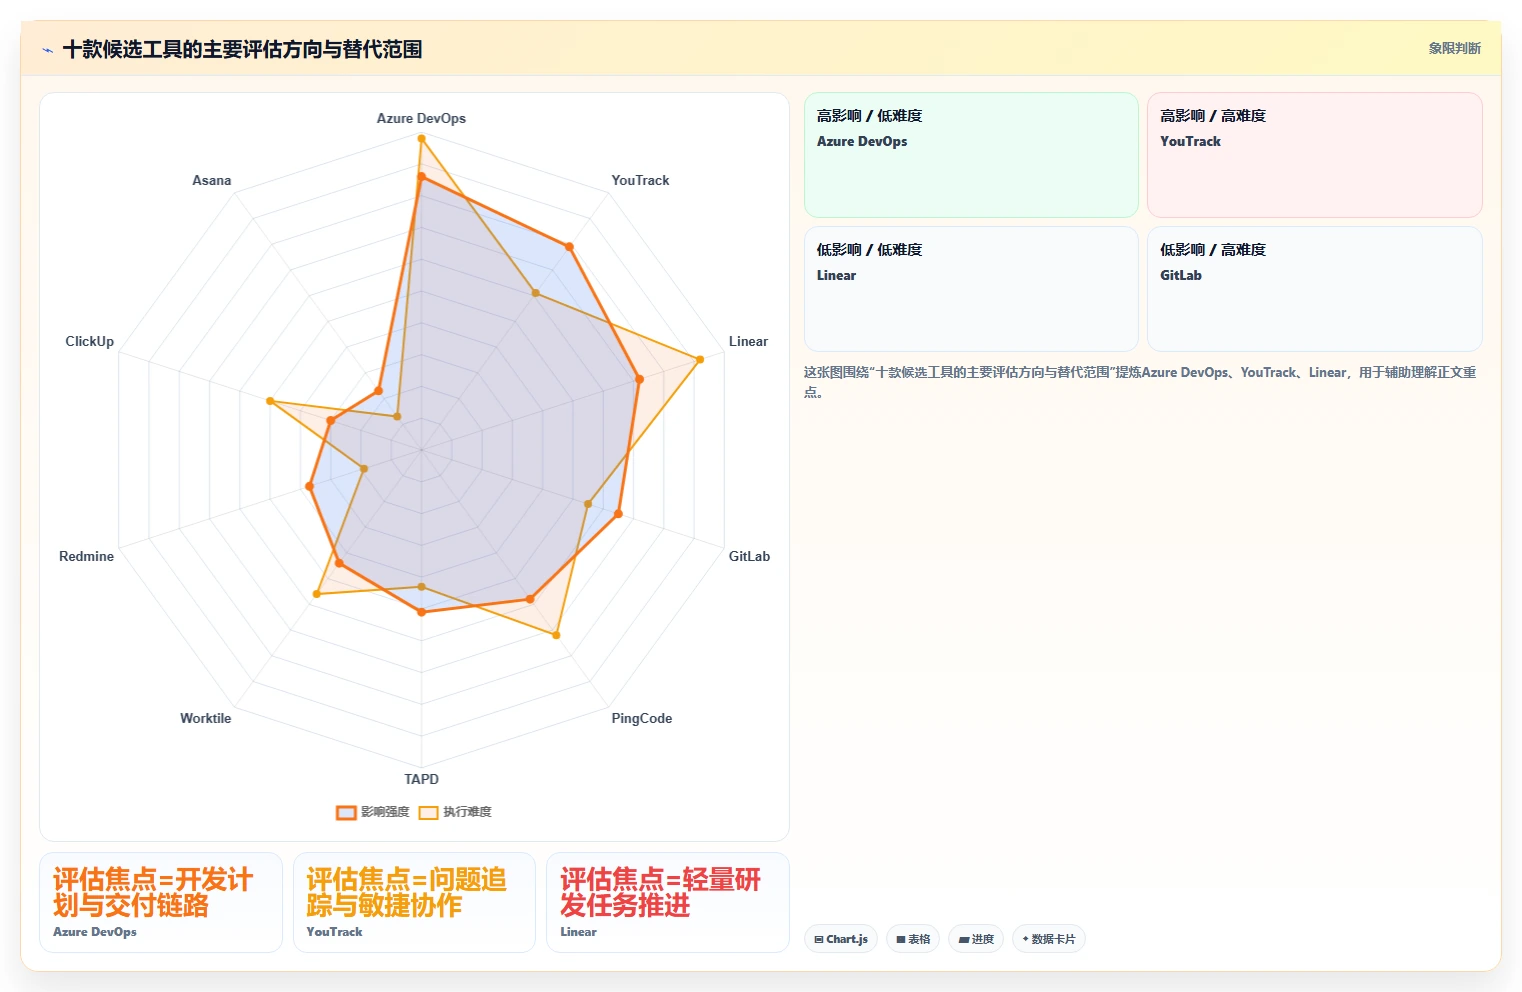The height and width of the screenshot is (992, 1522).
Task: Click the Linear radar axis label
Action: [x=748, y=341]
